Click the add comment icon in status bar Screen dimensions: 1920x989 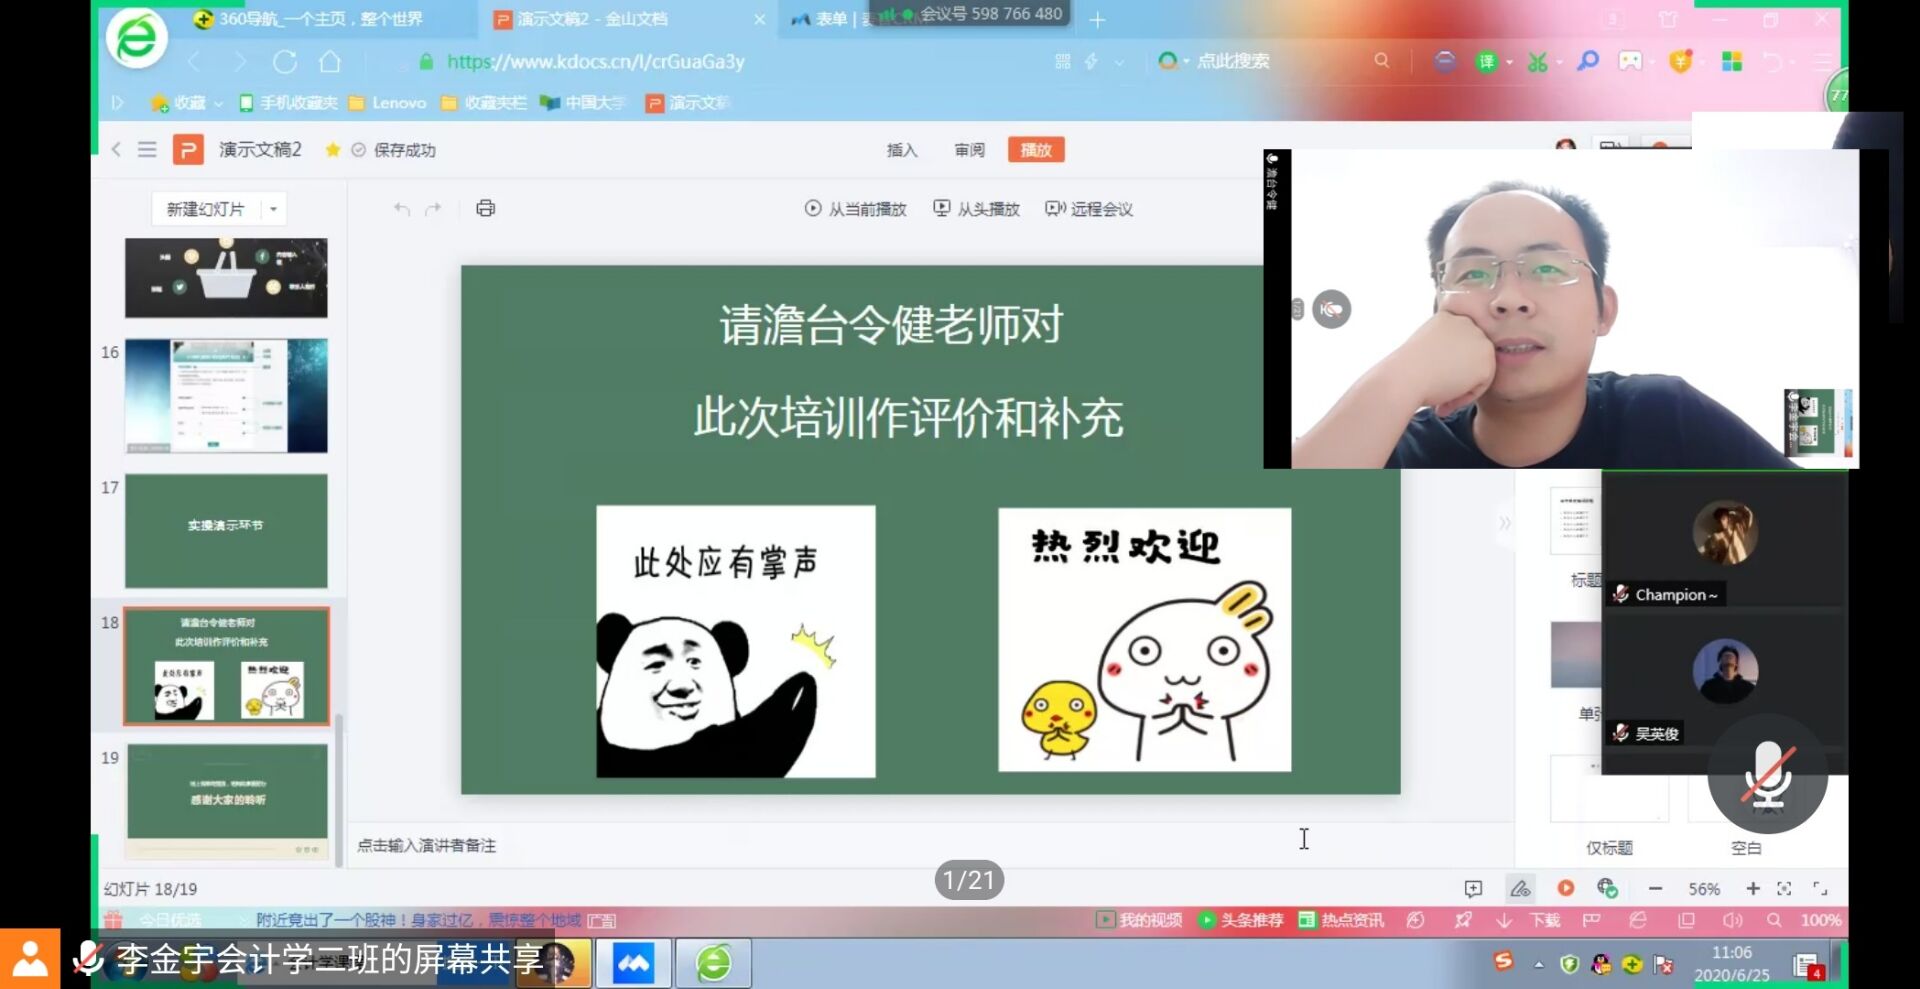click(x=1473, y=888)
